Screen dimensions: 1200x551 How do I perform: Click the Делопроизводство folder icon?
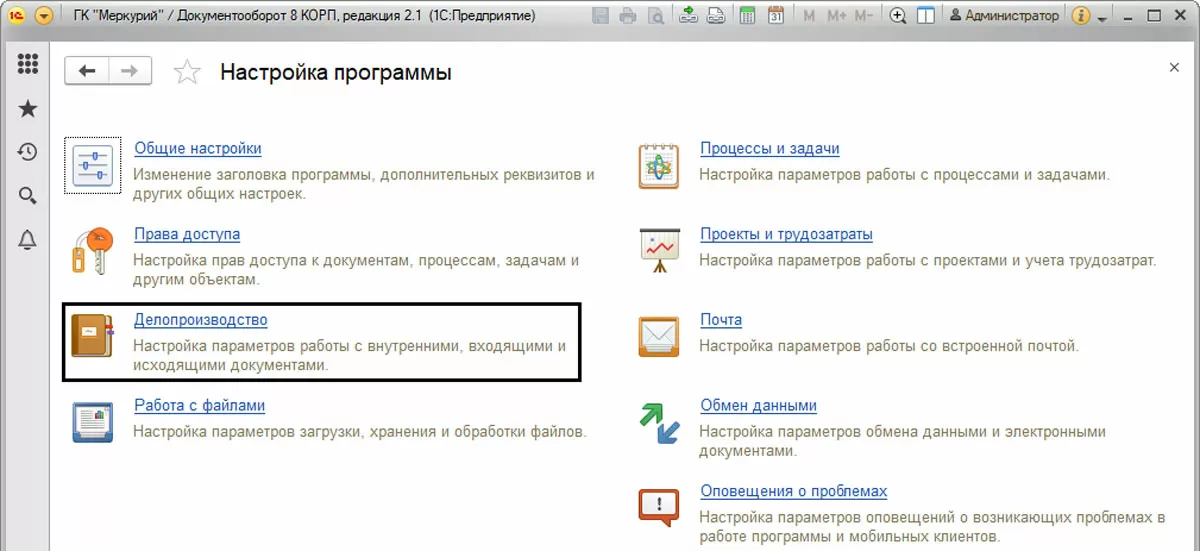tap(93, 336)
